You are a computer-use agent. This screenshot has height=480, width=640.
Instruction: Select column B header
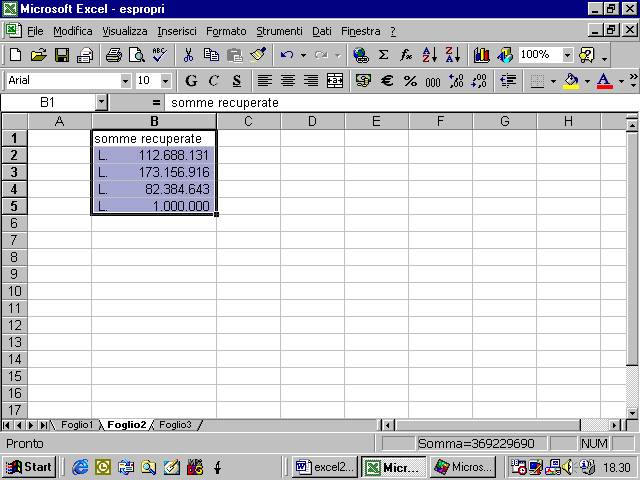tap(154, 121)
